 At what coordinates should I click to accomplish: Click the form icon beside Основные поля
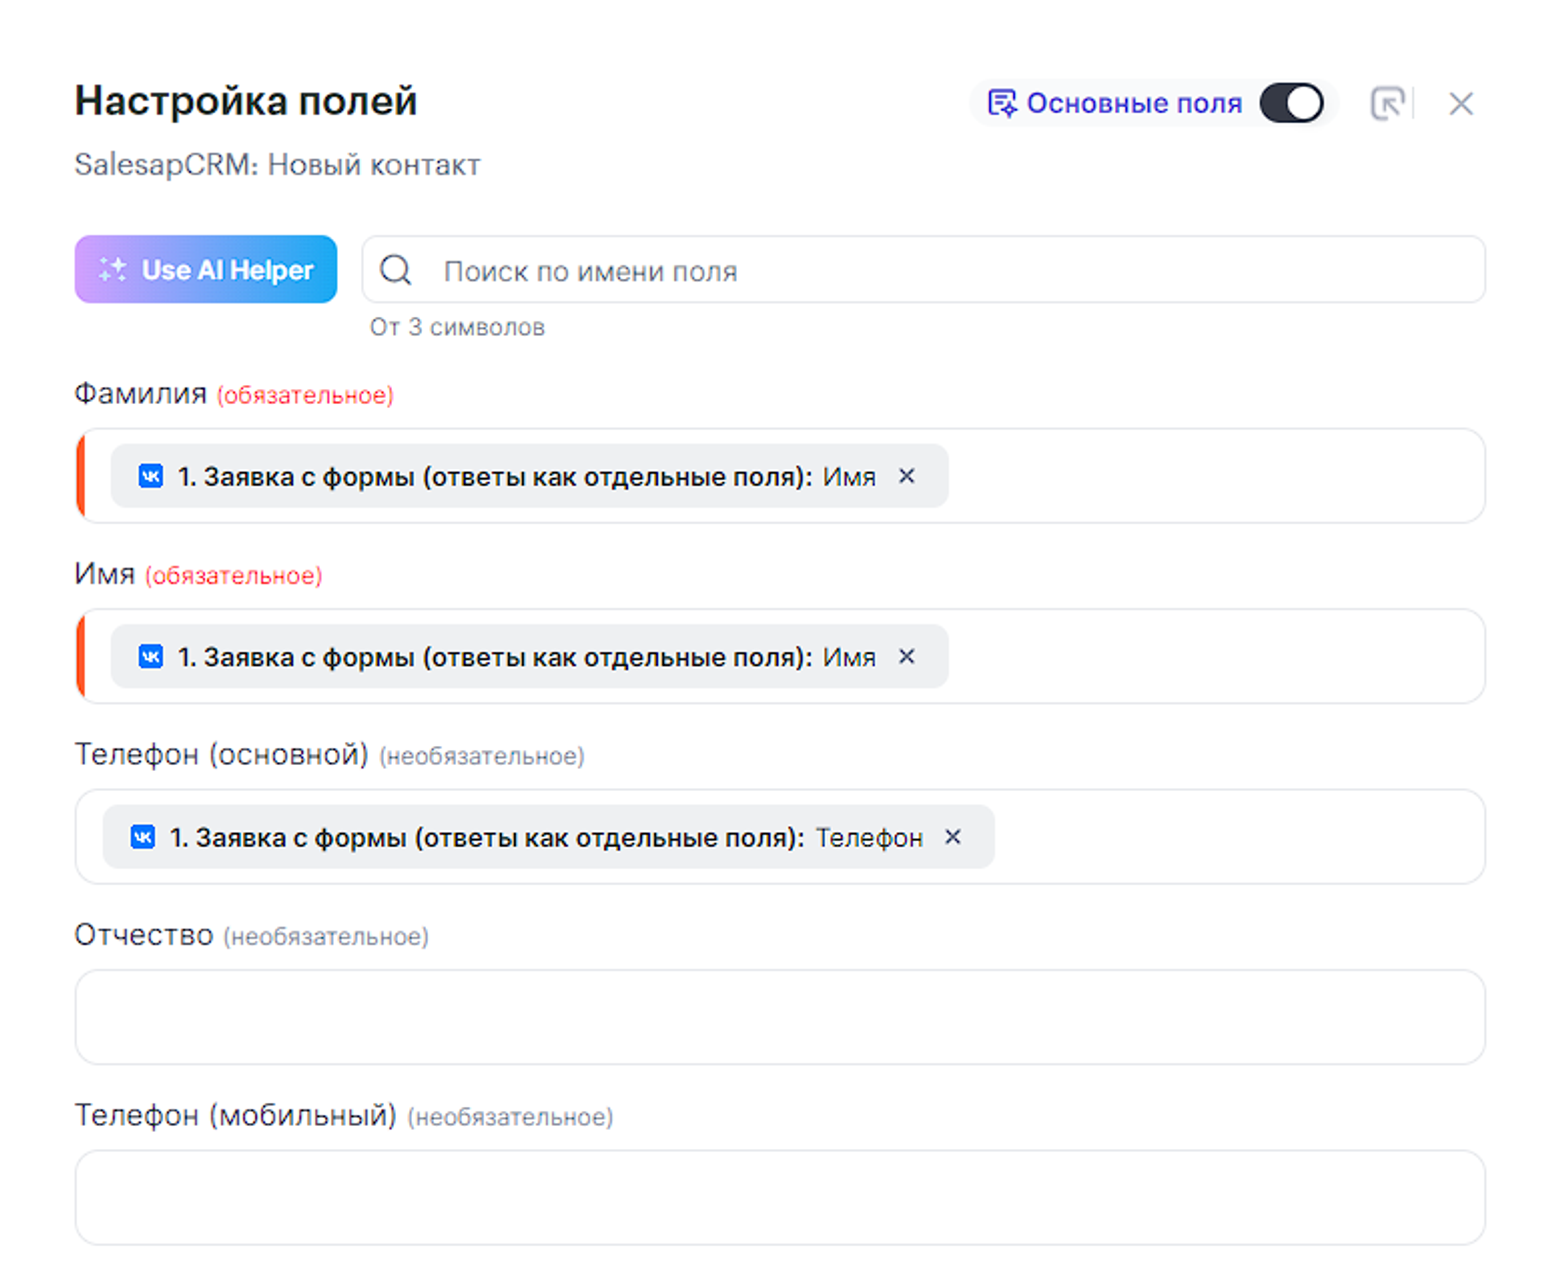1001,103
